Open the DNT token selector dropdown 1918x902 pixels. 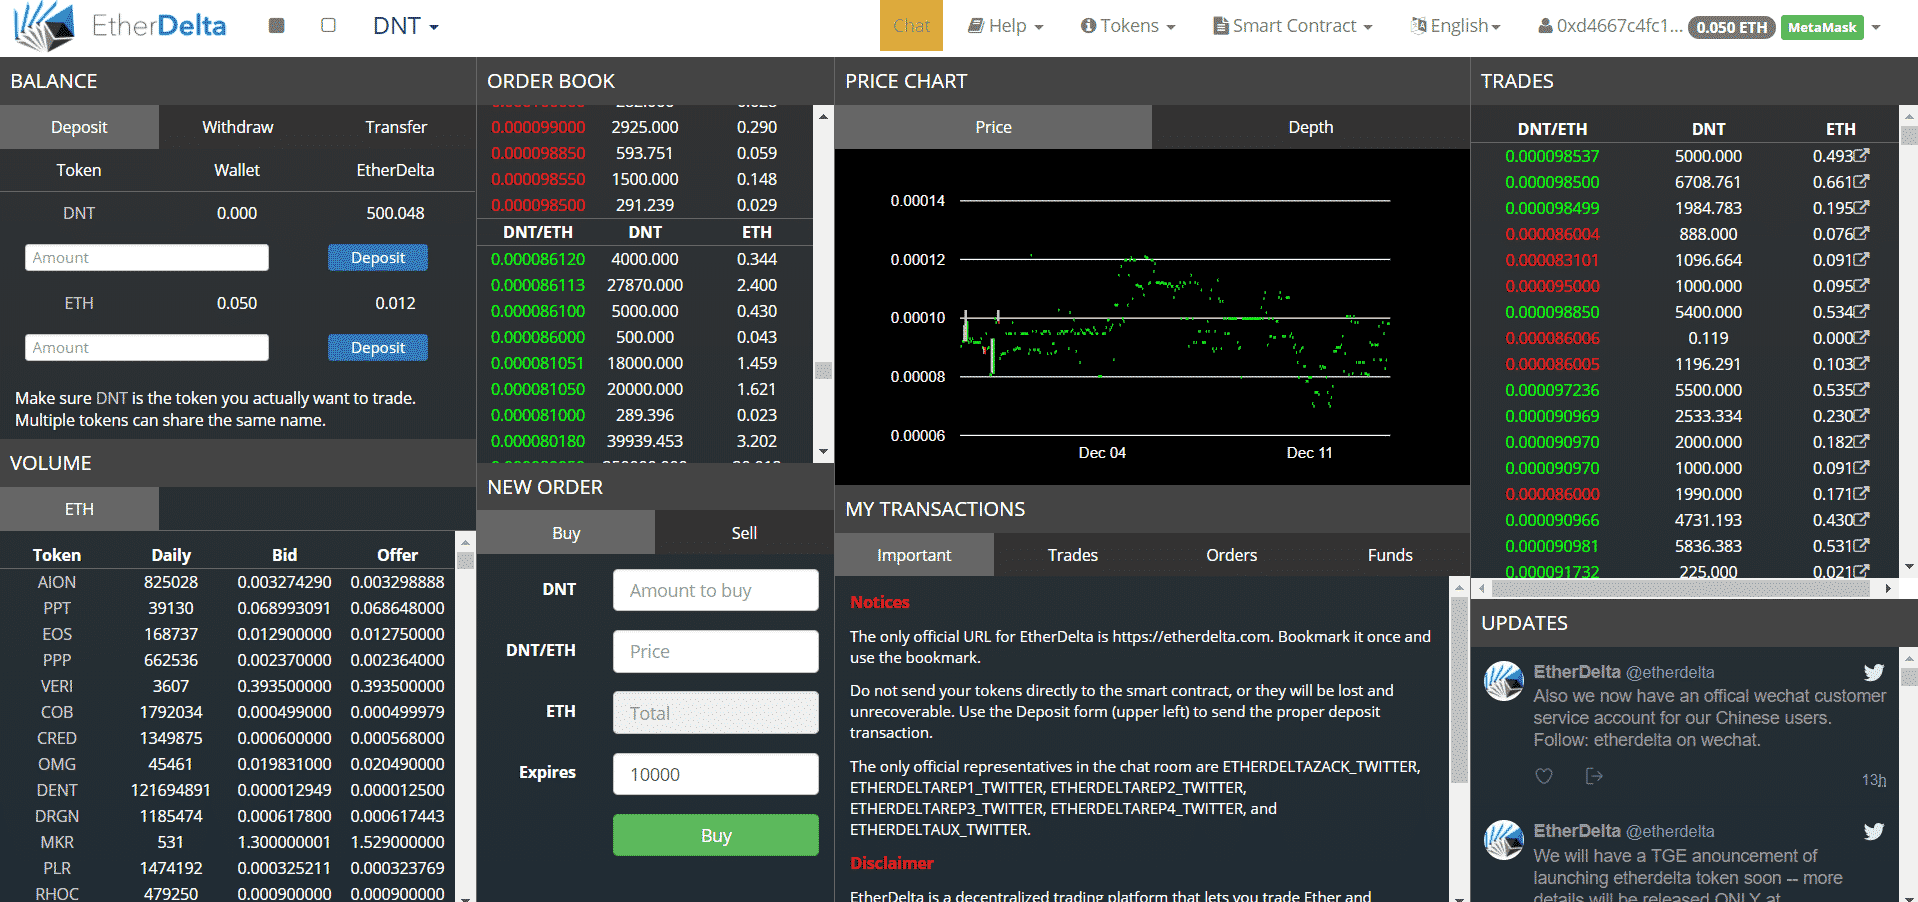[x=406, y=26]
